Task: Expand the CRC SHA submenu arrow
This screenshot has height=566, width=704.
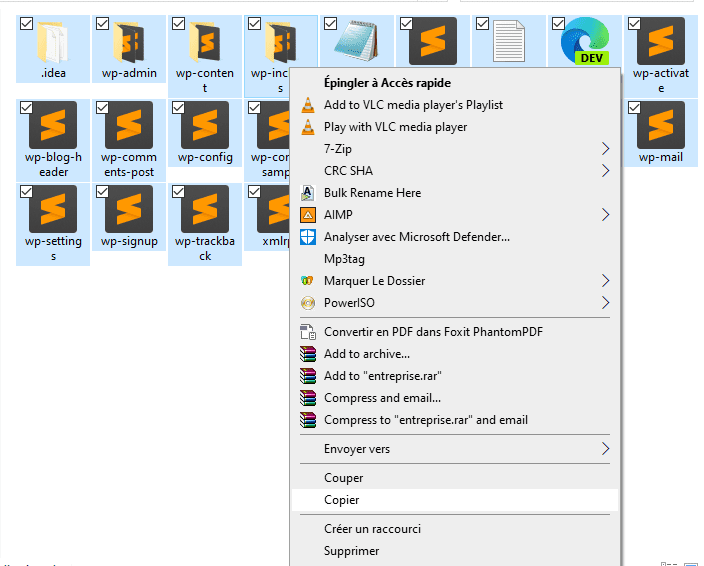Action: click(x=605, y=171)
